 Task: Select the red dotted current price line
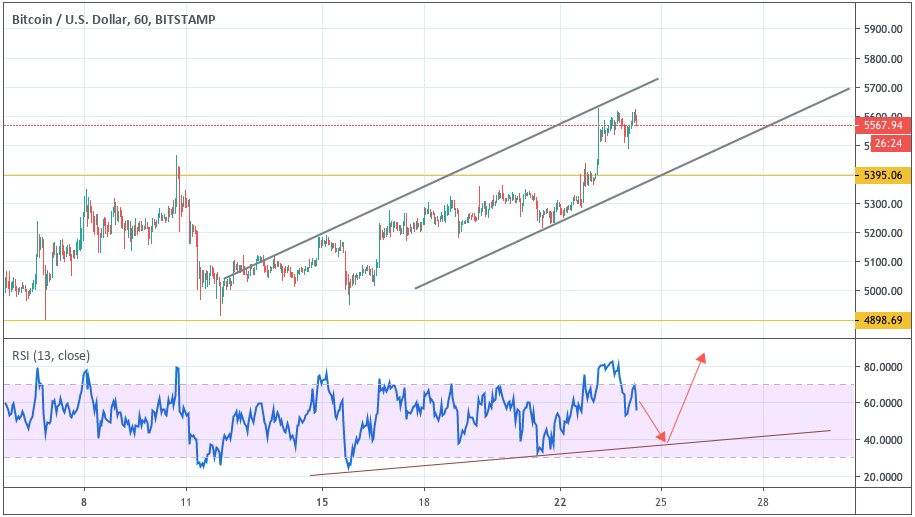(429, 125)
